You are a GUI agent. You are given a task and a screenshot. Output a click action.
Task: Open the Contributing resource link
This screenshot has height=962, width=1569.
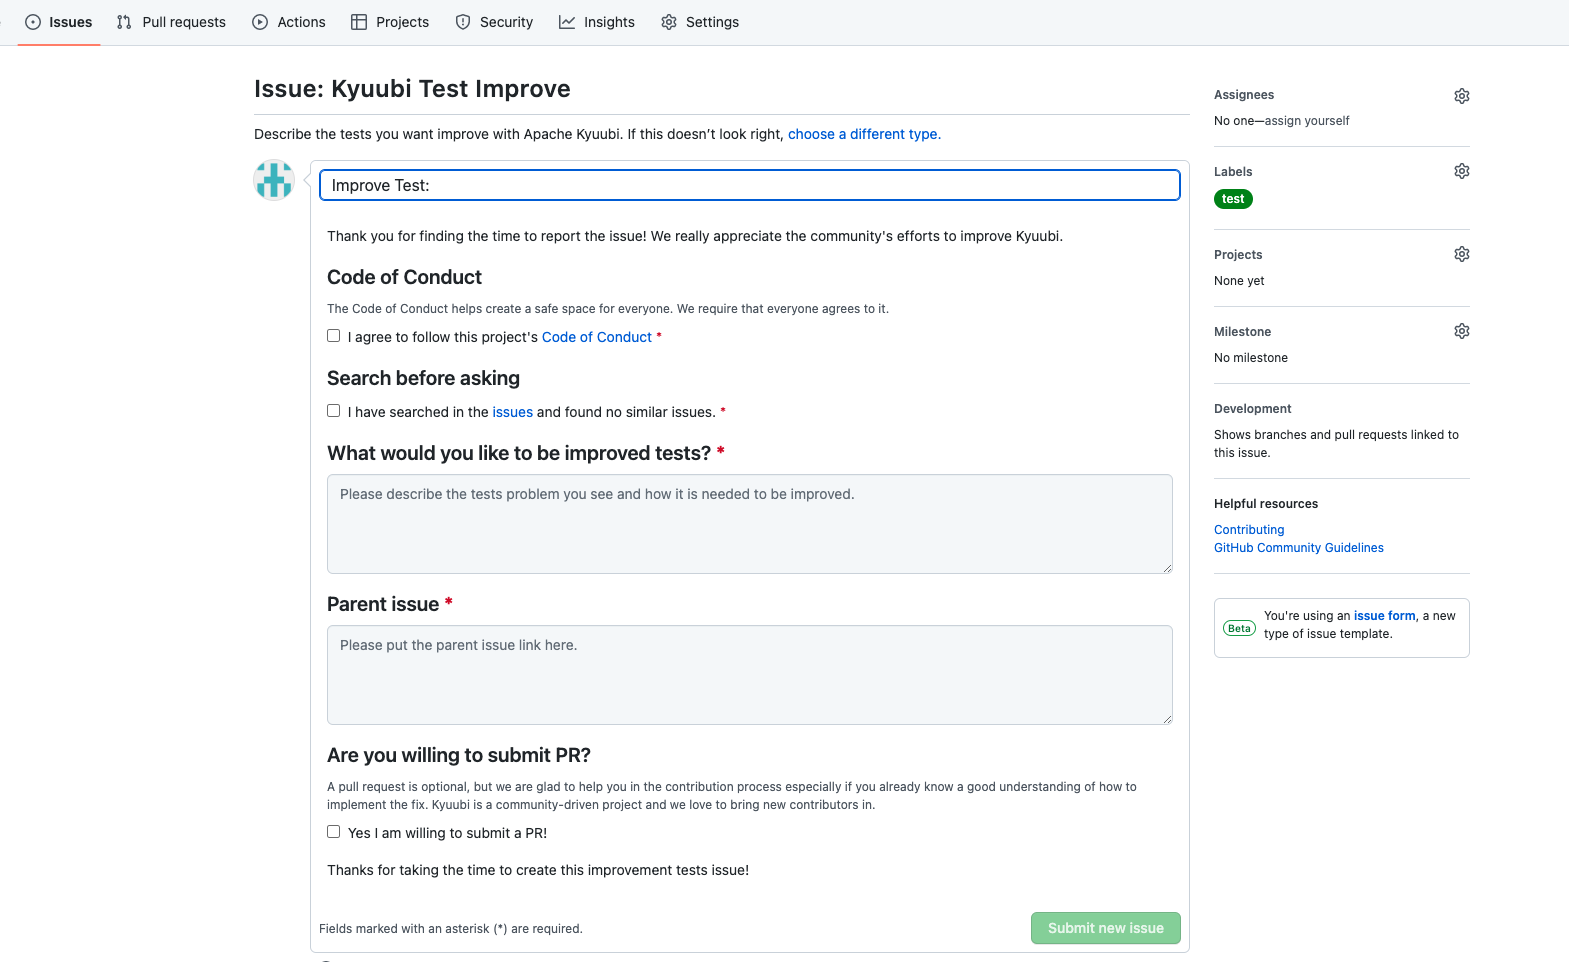(x=1249, y=530)
